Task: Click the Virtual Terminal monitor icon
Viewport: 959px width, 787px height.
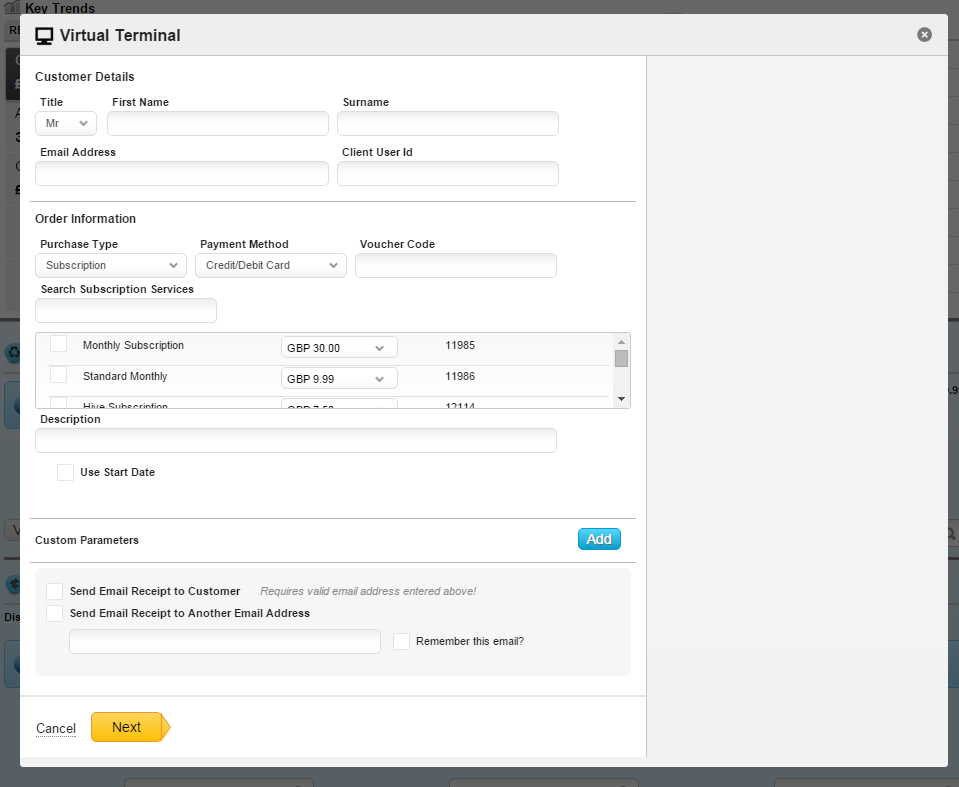Action: point(44,36)
